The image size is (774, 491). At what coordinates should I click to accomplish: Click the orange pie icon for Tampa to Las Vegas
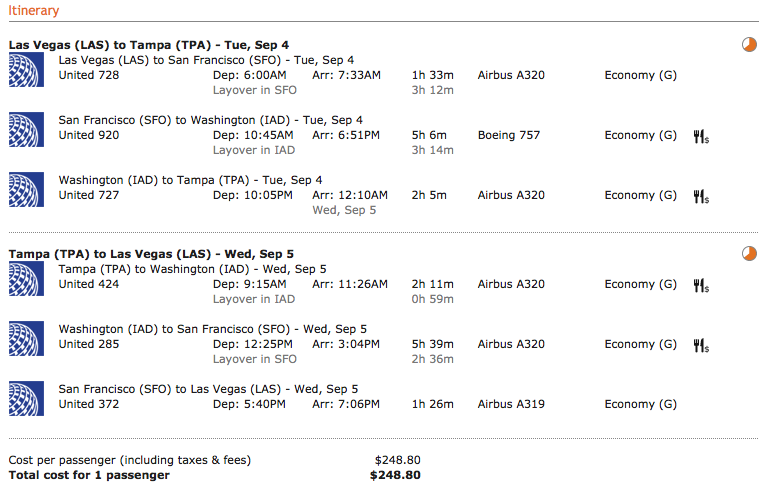[x=749, y=253]
